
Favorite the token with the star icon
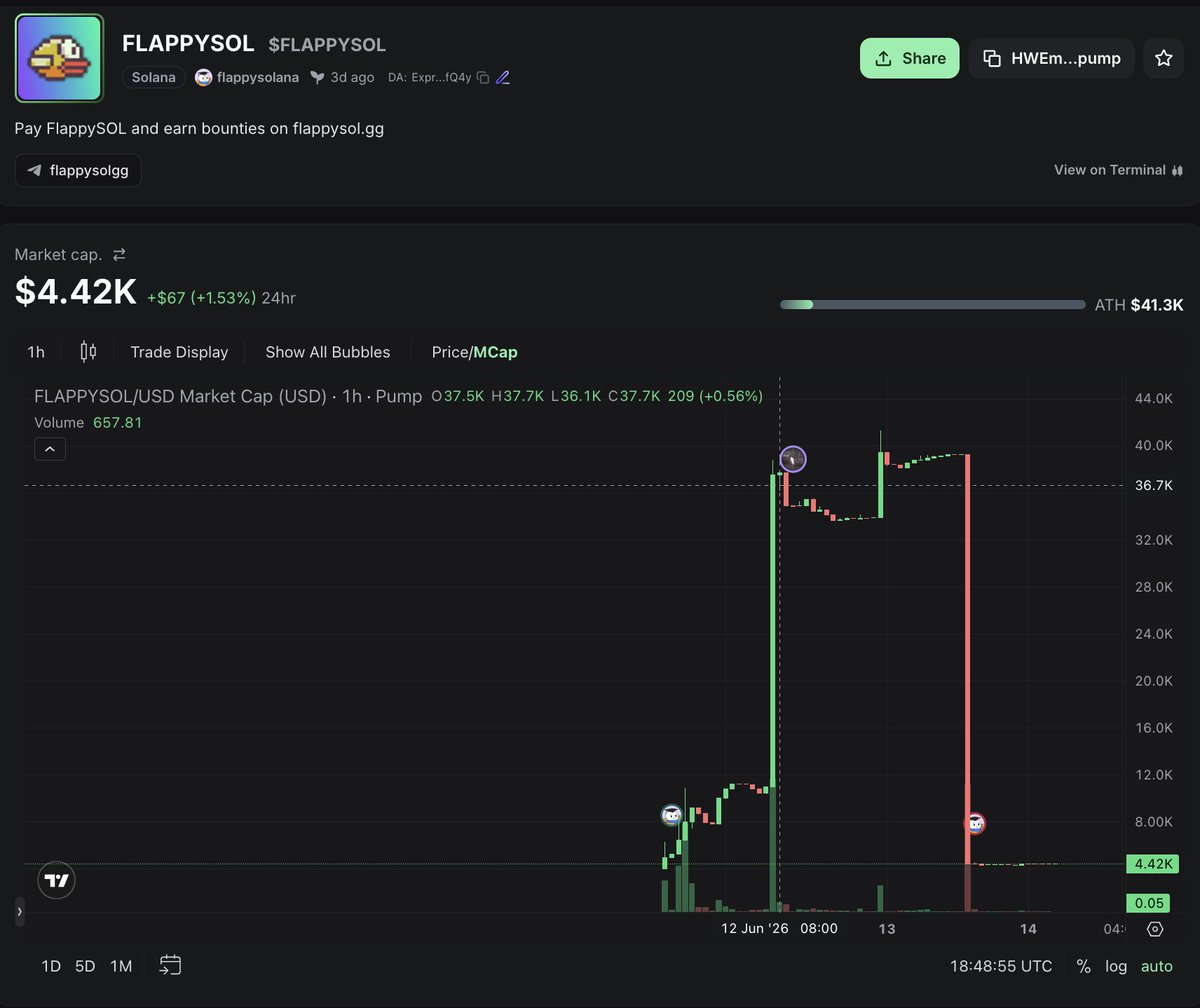click(x=1163, y=58)
